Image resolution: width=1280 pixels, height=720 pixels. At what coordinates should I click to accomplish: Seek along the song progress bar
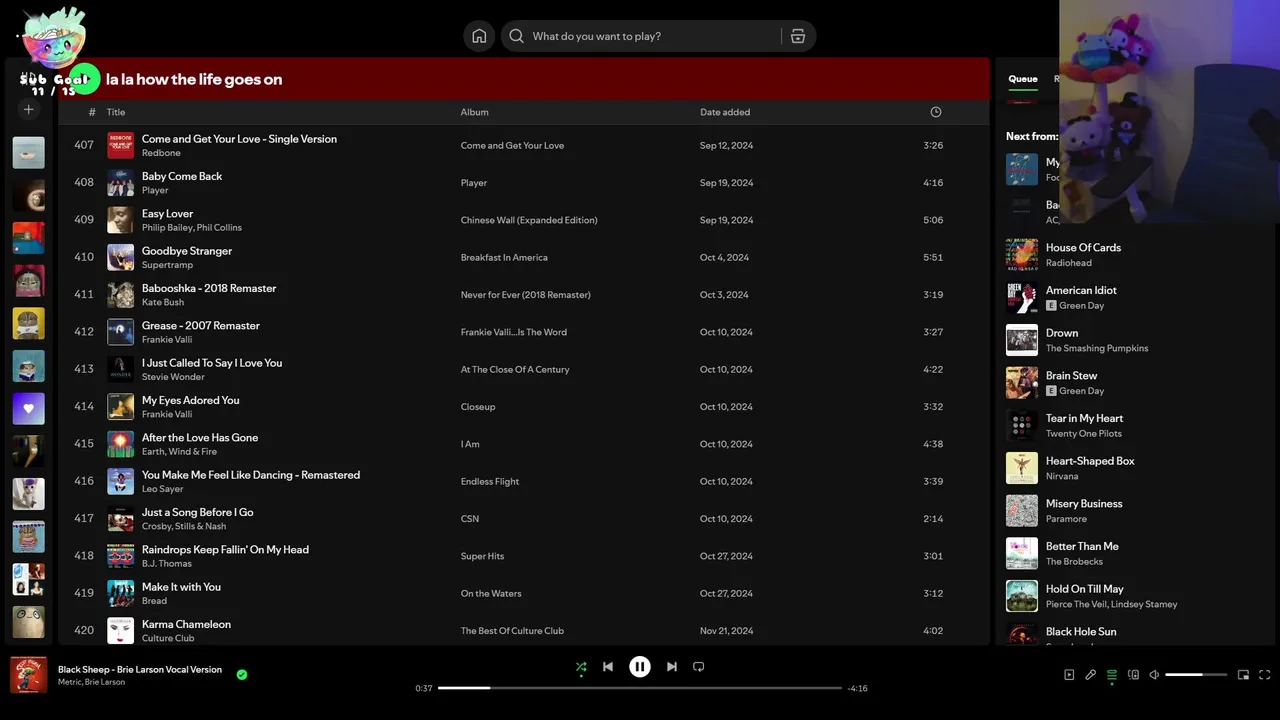tap(640, 688)
